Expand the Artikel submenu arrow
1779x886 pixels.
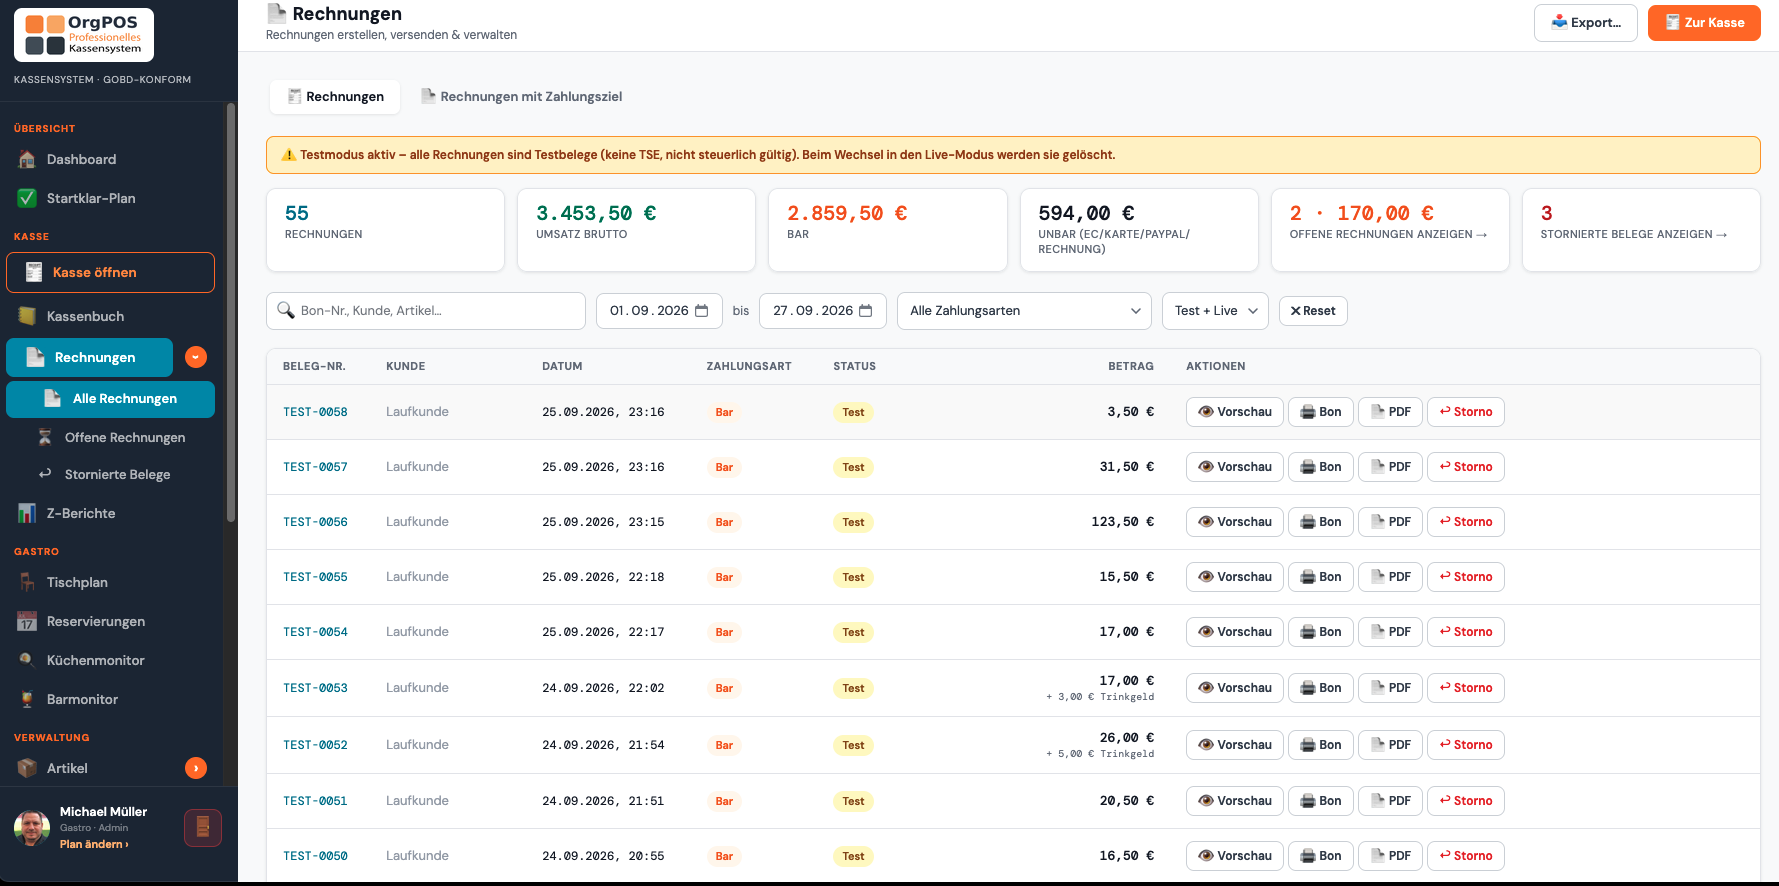tap(196, 768)
